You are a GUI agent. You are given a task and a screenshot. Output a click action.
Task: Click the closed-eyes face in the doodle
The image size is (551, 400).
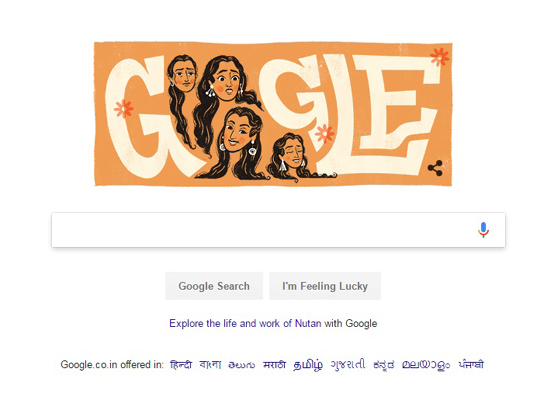[x=291, y=154]
